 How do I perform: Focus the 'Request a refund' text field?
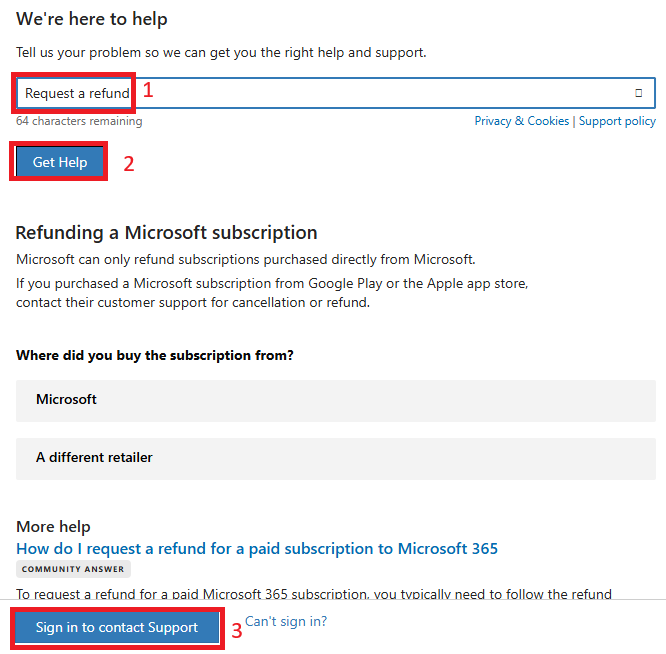tap(336, 93)
